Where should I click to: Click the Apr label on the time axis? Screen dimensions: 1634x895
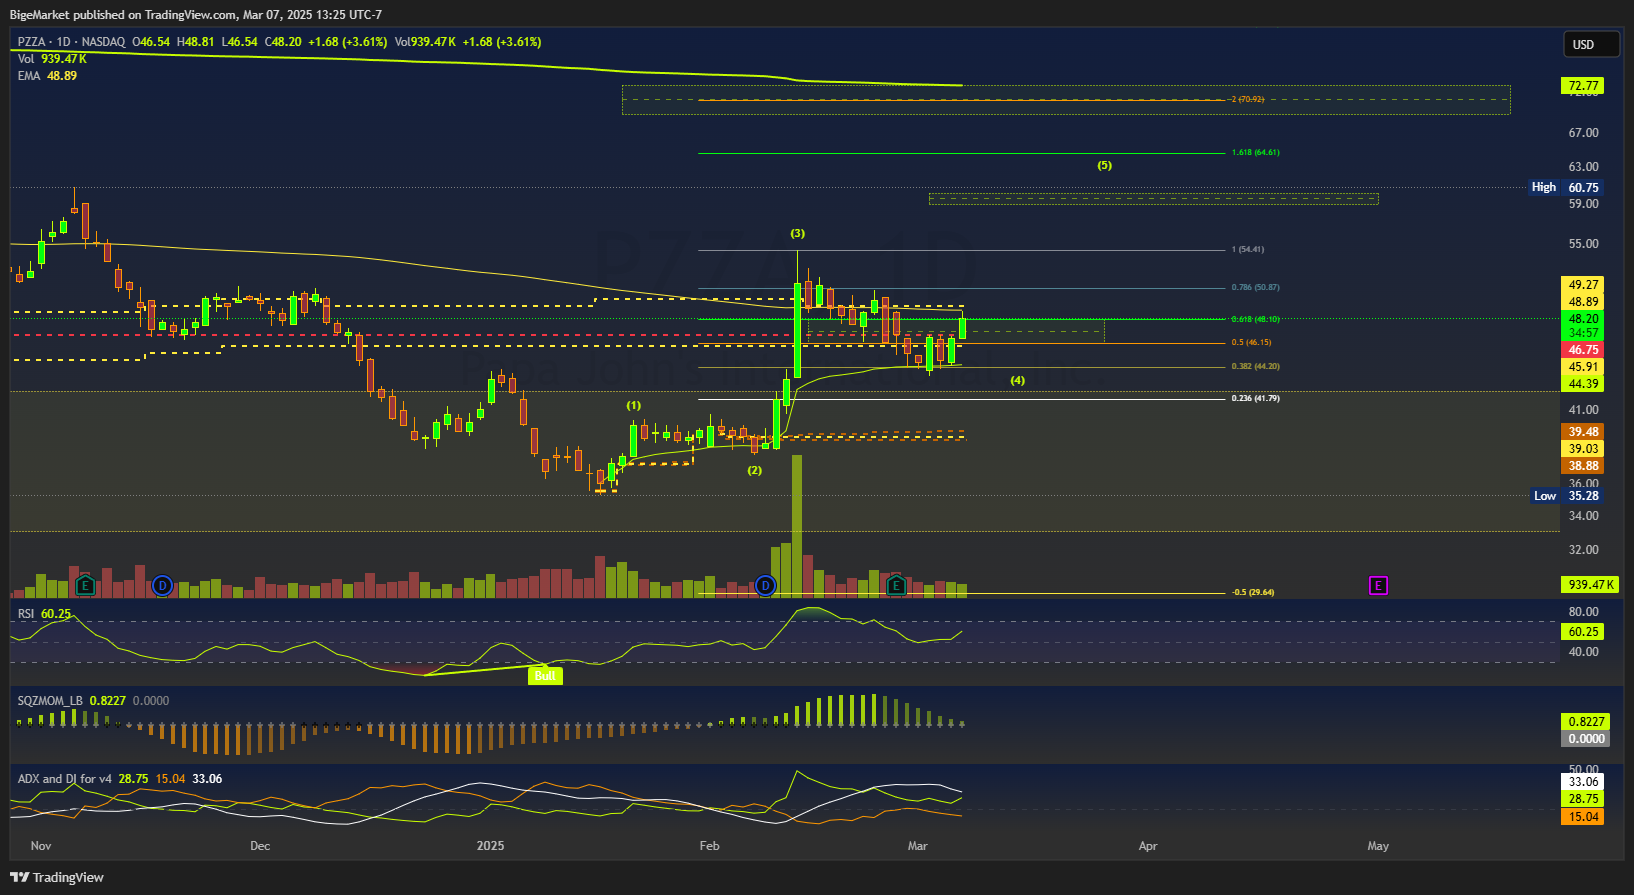point(1148,846)
